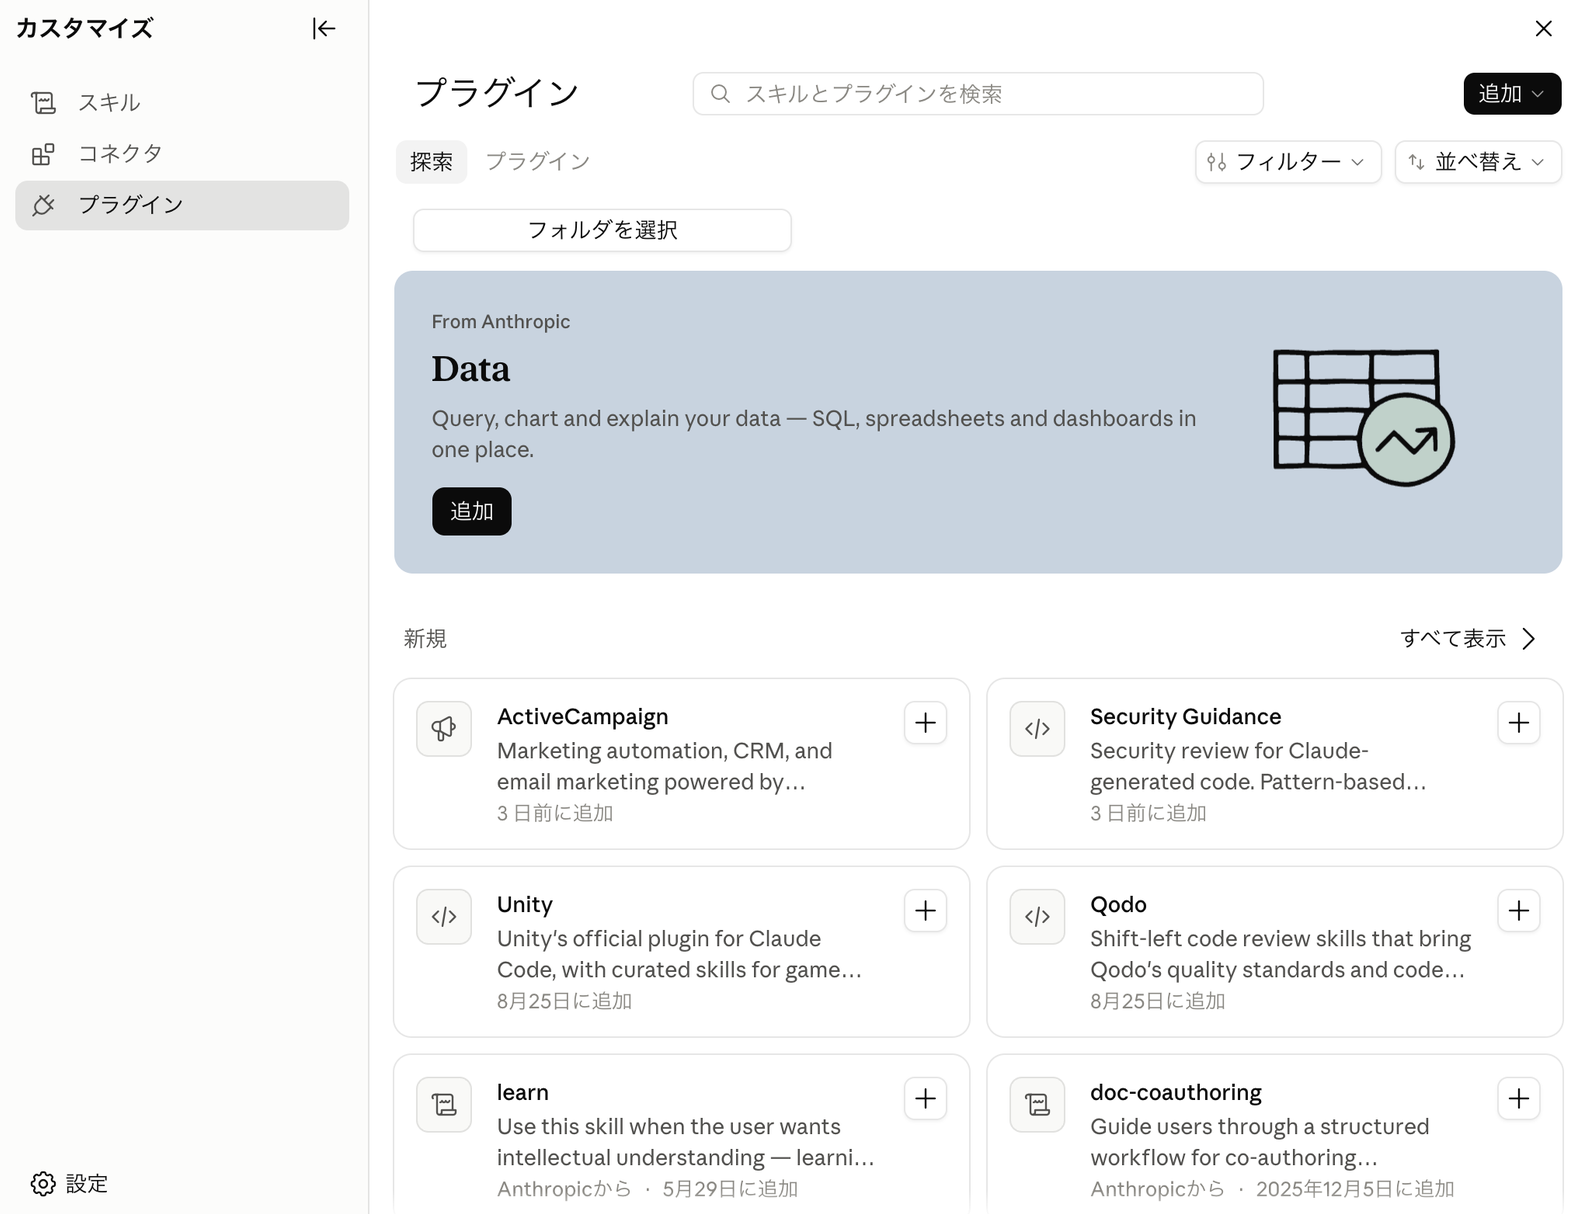Click the プラグイン plug icon in sidebar

coord(43,205)
